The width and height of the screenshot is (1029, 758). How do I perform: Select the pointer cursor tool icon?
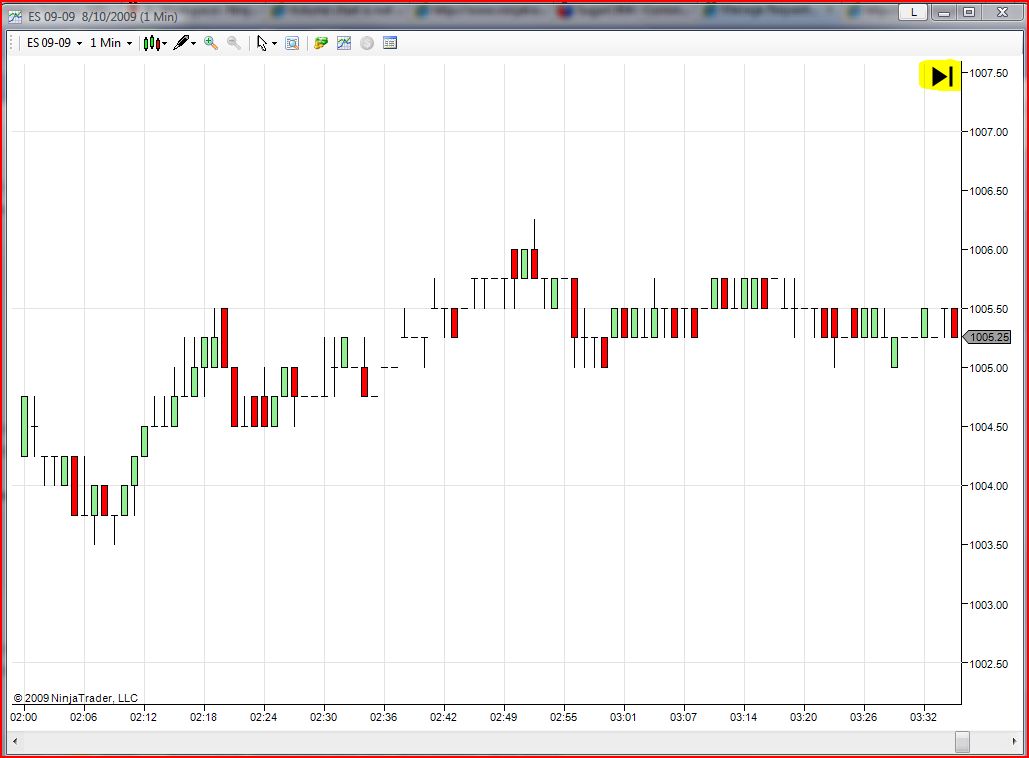(262, 43)
